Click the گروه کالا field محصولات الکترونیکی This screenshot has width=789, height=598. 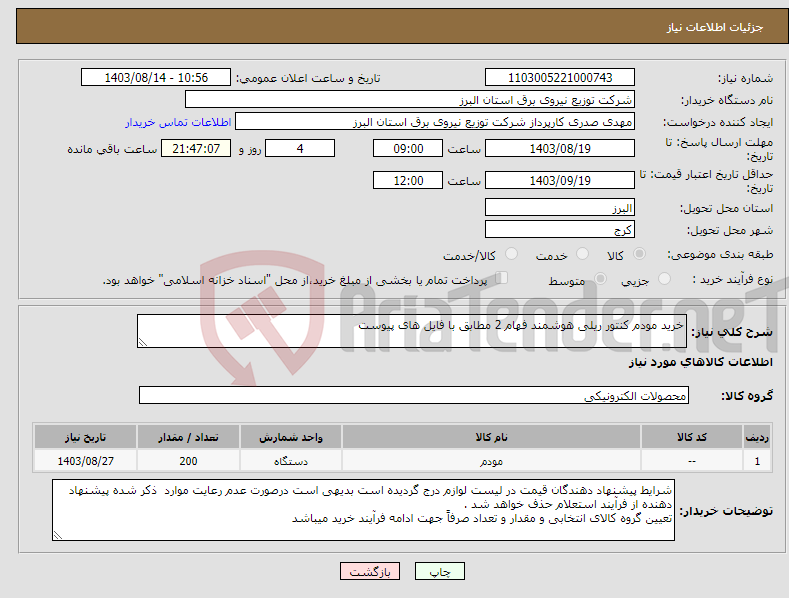414,395
